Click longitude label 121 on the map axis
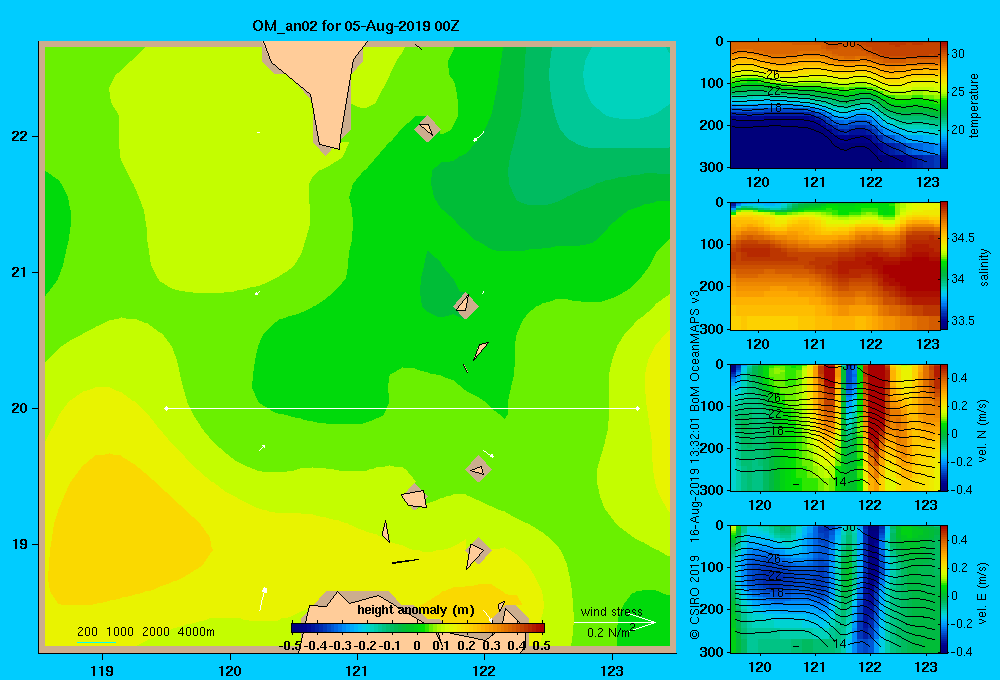The height and width of the screenshot is (680, 1000). 357,670
